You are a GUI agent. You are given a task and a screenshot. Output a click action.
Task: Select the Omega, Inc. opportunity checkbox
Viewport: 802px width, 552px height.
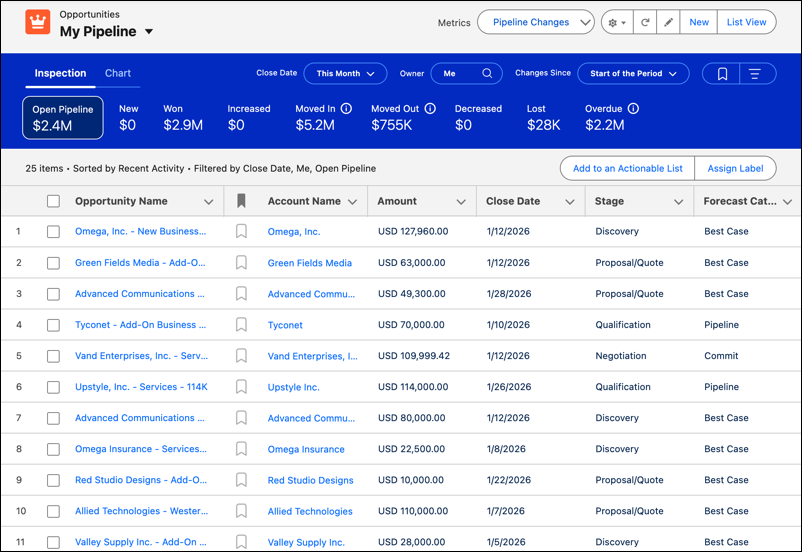click(x=53, y=231)
